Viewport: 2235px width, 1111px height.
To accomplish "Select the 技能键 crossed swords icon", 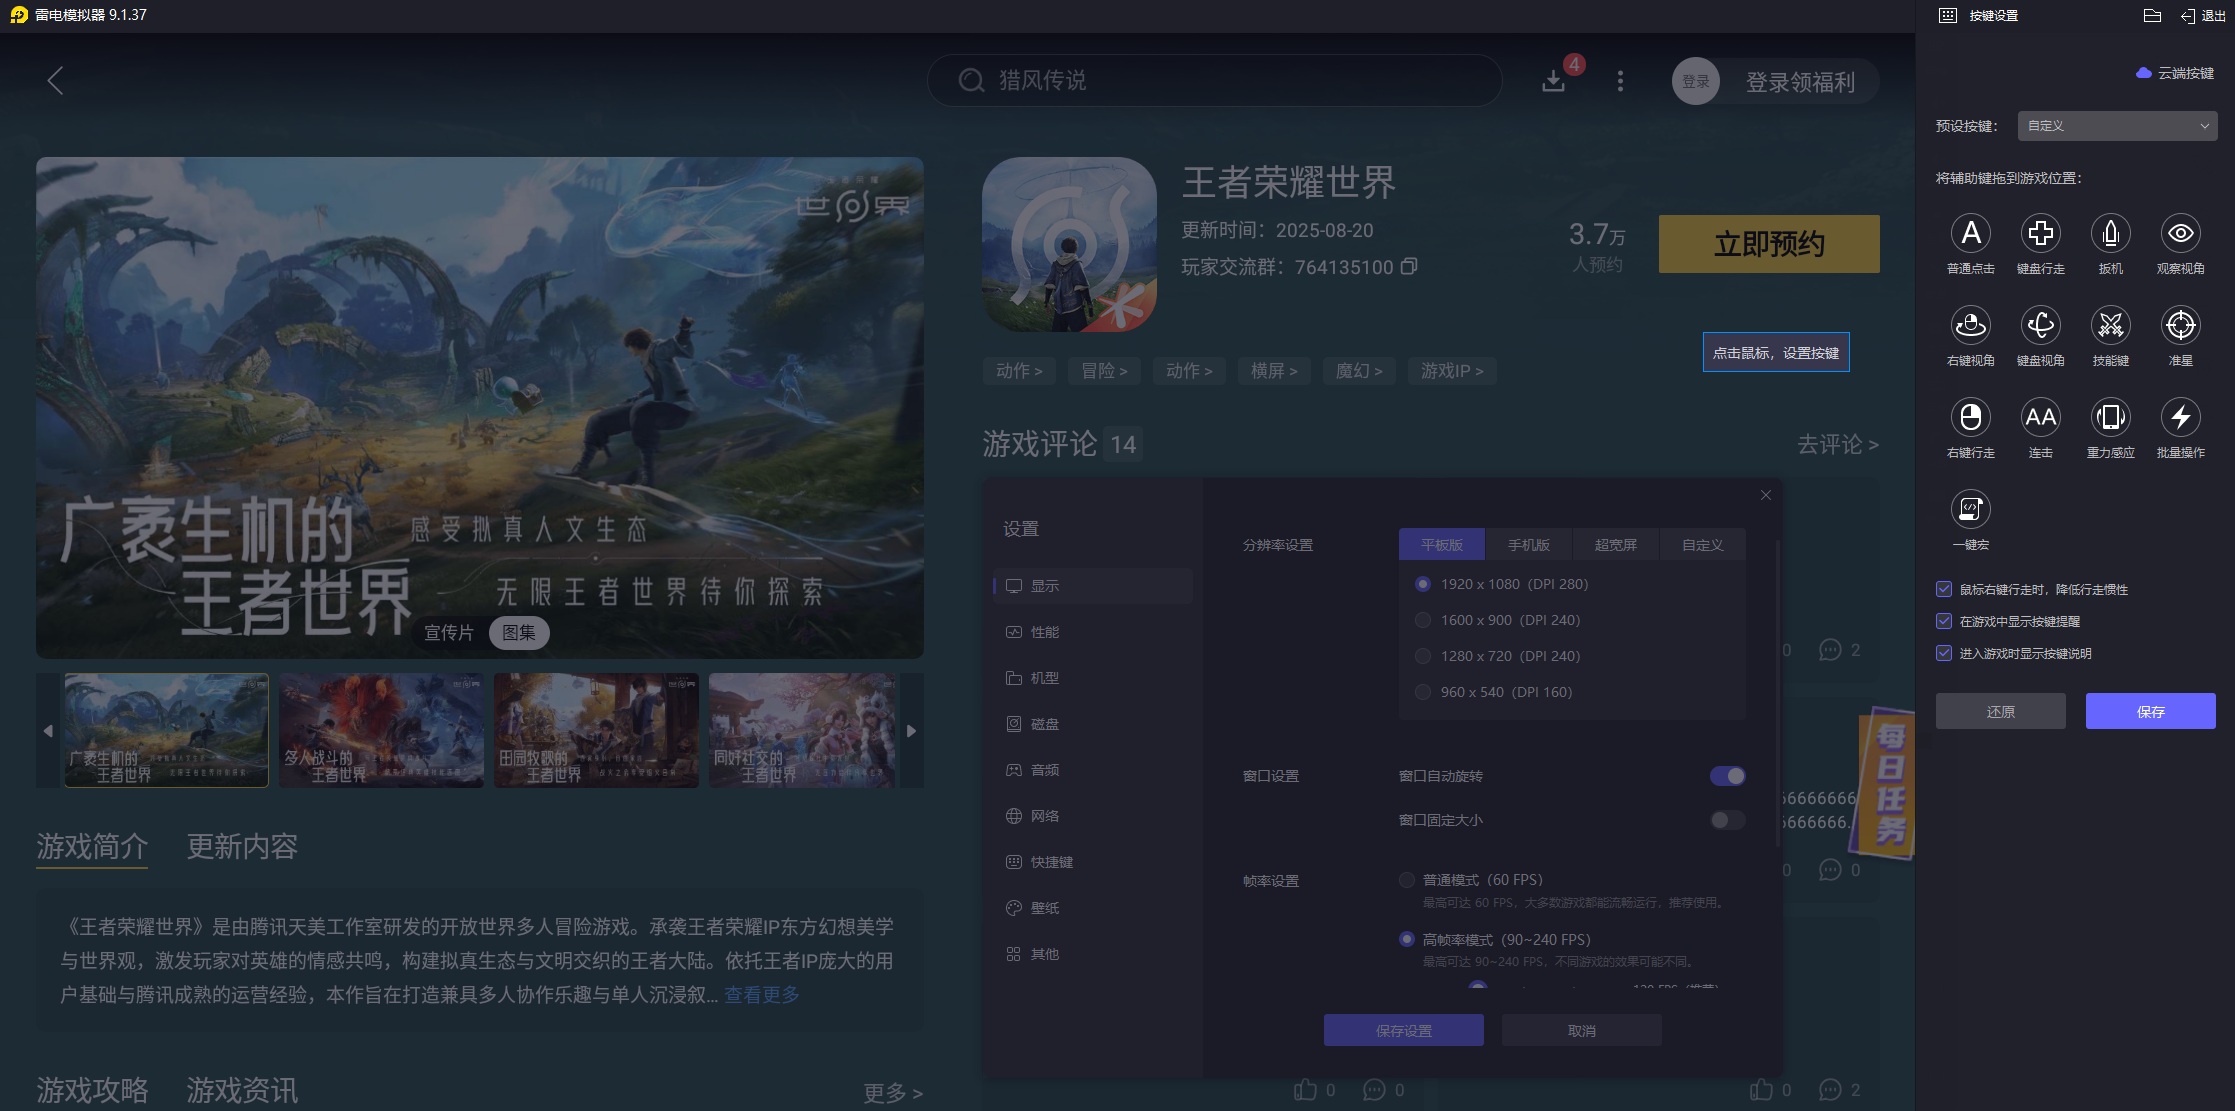I will click(2110, 325).
